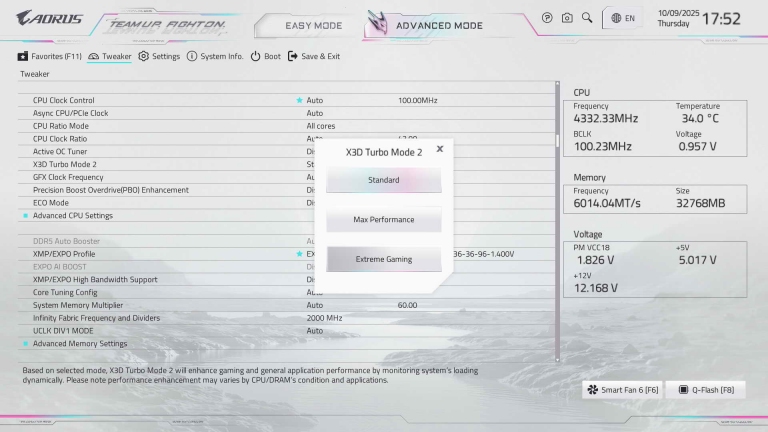Choose Max Performance option

tap(383, 220)
